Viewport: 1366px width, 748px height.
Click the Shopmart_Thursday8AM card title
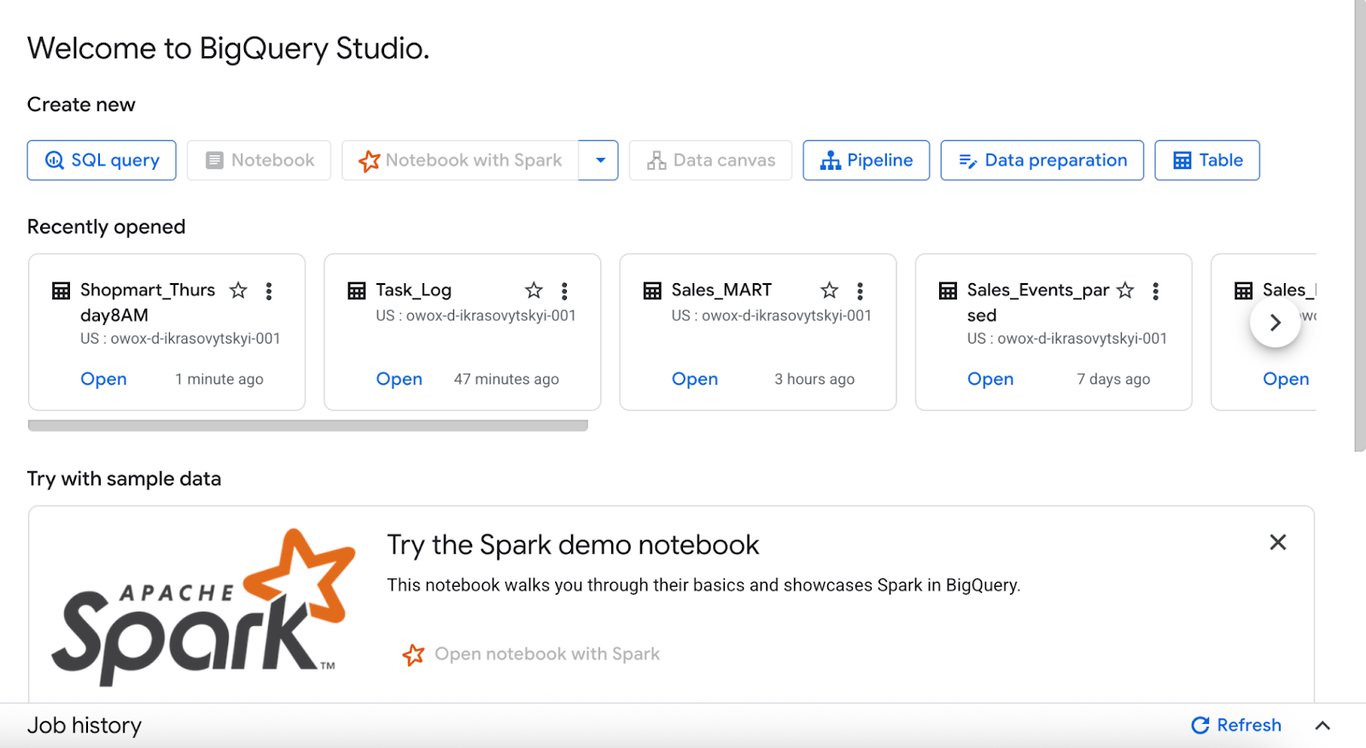coord(148,302)
